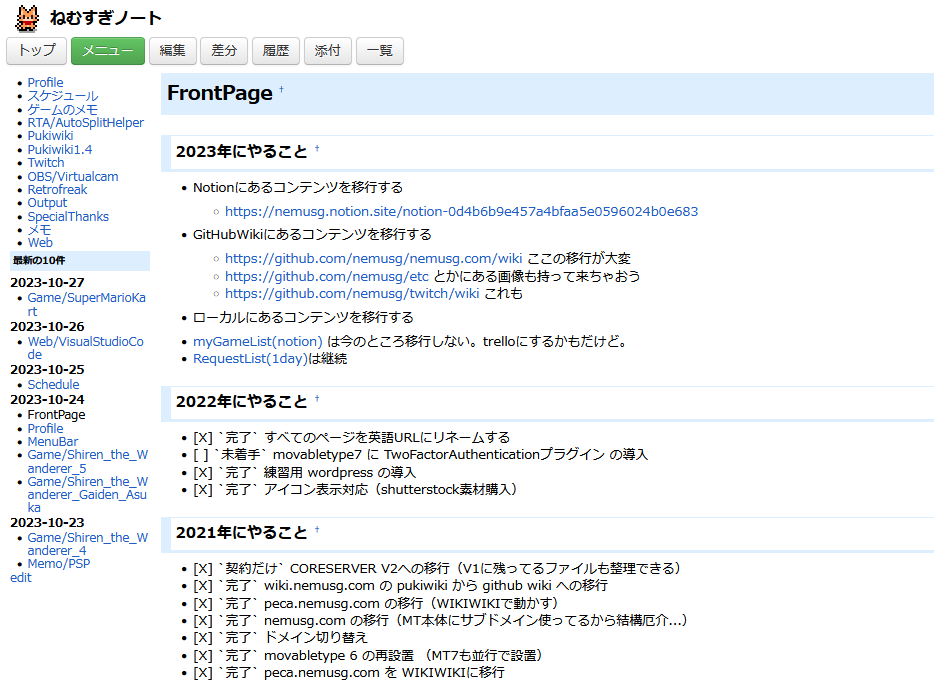Open the OBS/Virtualcam sidebar link
The width and height of the screenshot is (934, 691).
(x=72, y=176)
